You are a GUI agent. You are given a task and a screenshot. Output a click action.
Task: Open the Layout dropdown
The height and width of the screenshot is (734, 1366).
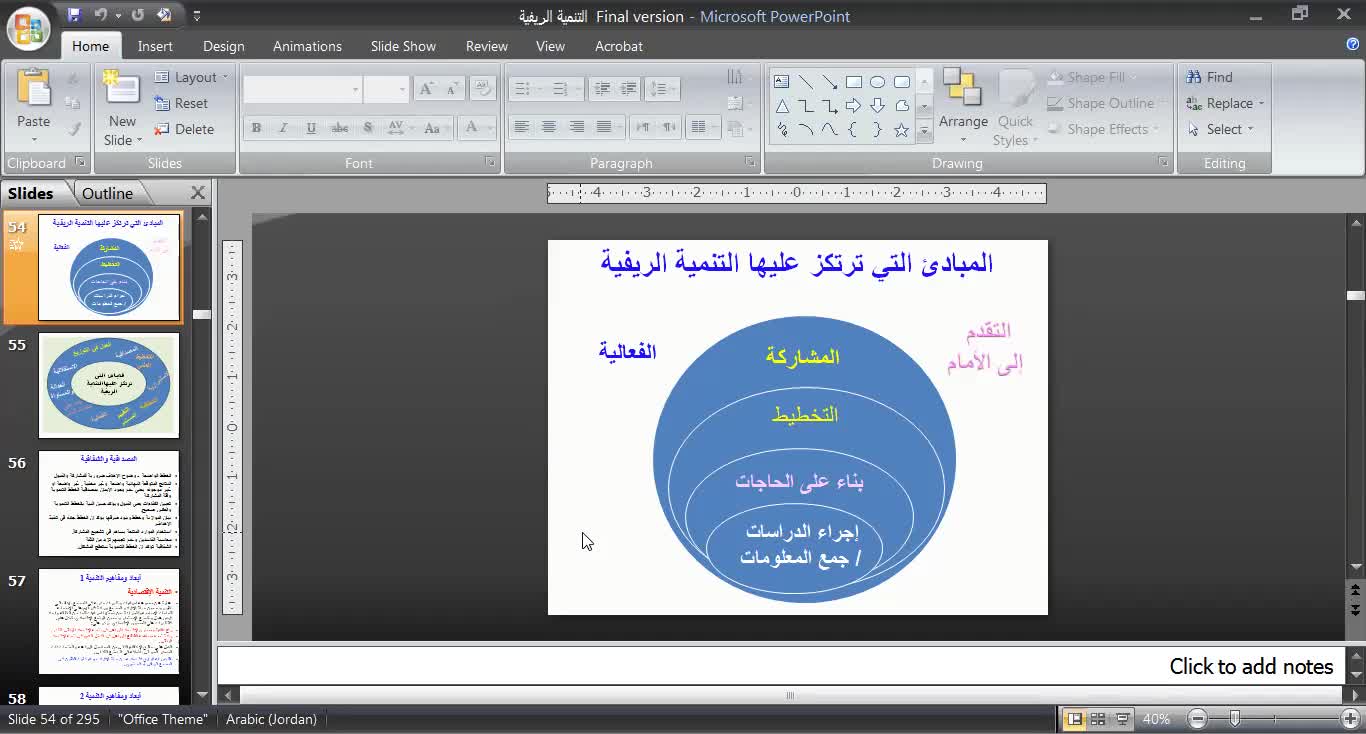pos(191,77)
